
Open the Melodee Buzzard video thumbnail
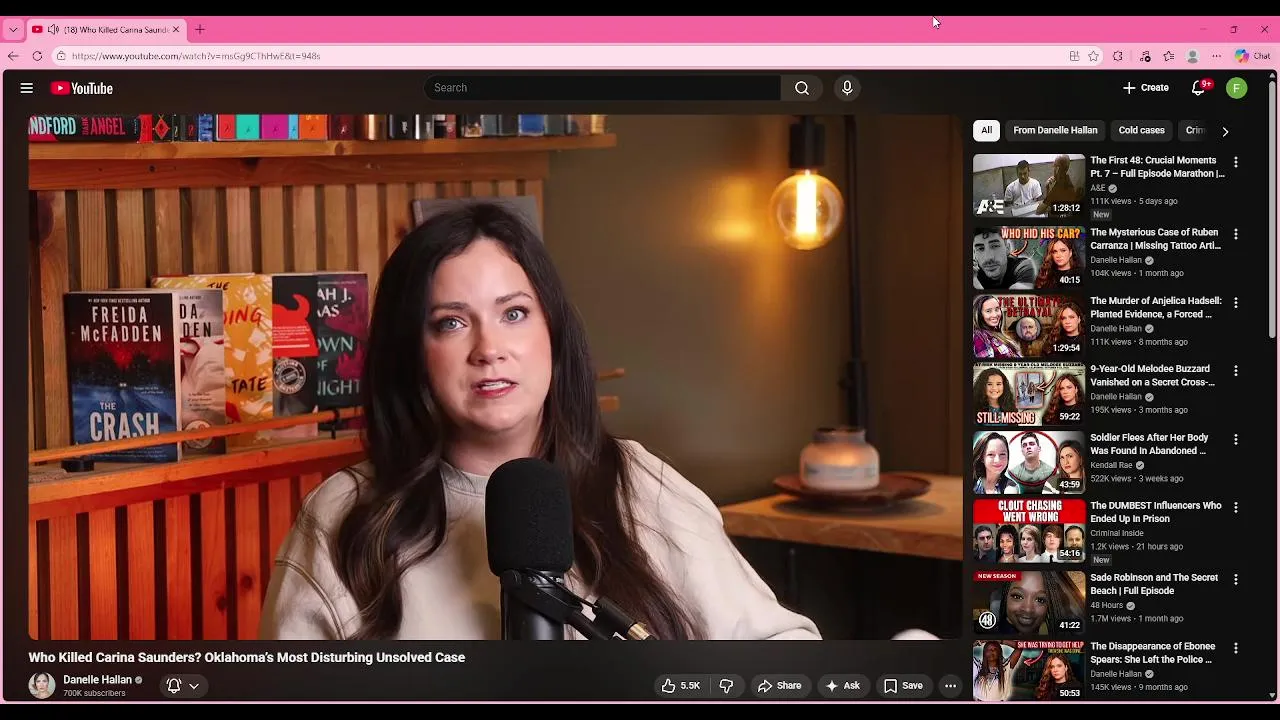pos(1029,394)
